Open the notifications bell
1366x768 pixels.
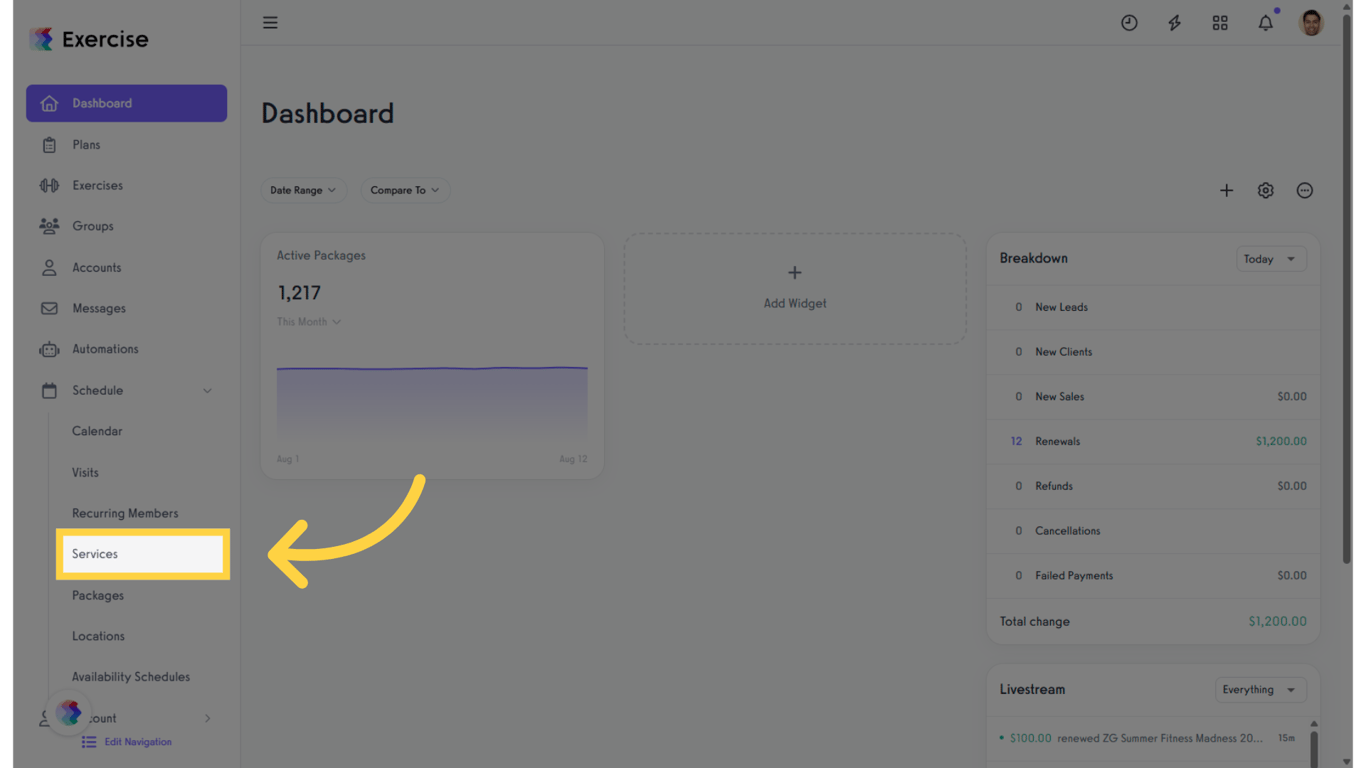[x=1265, y=23]
